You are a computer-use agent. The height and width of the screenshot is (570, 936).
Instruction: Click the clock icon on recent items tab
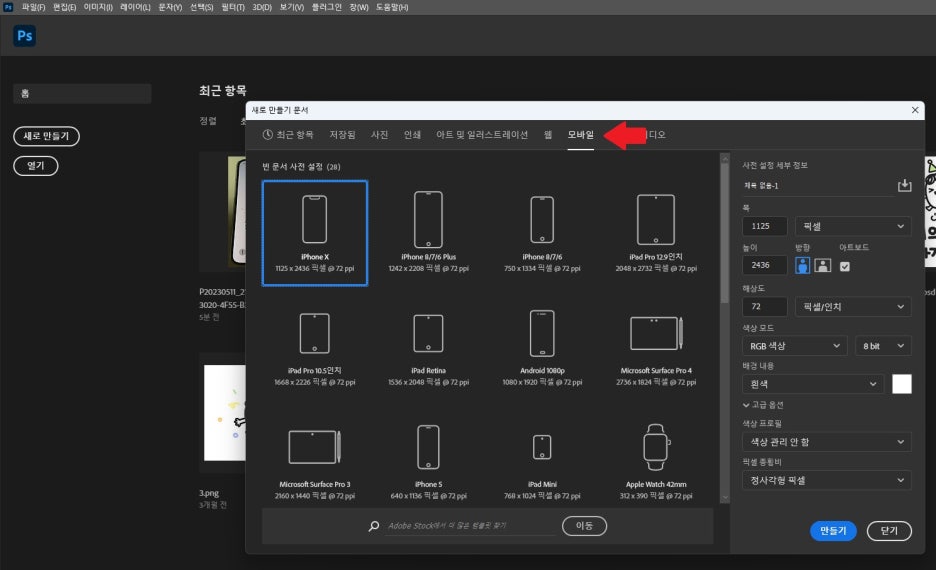267,135
